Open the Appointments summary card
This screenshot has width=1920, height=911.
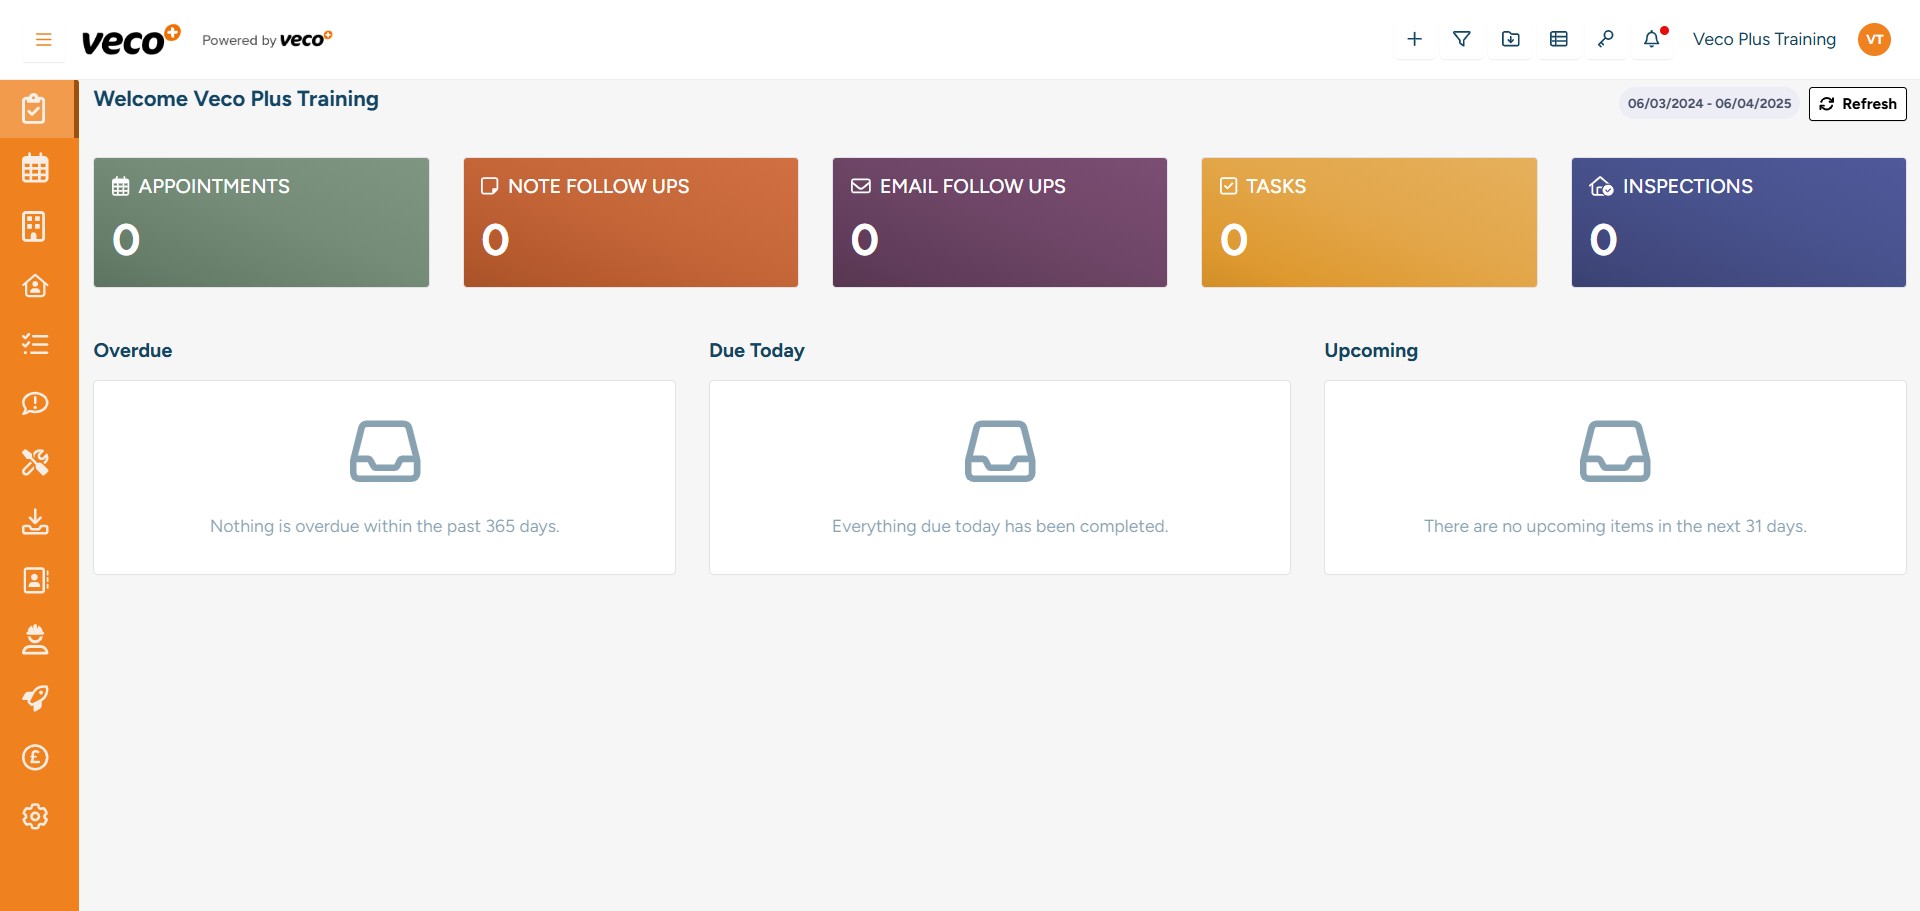tap(261, 222)
